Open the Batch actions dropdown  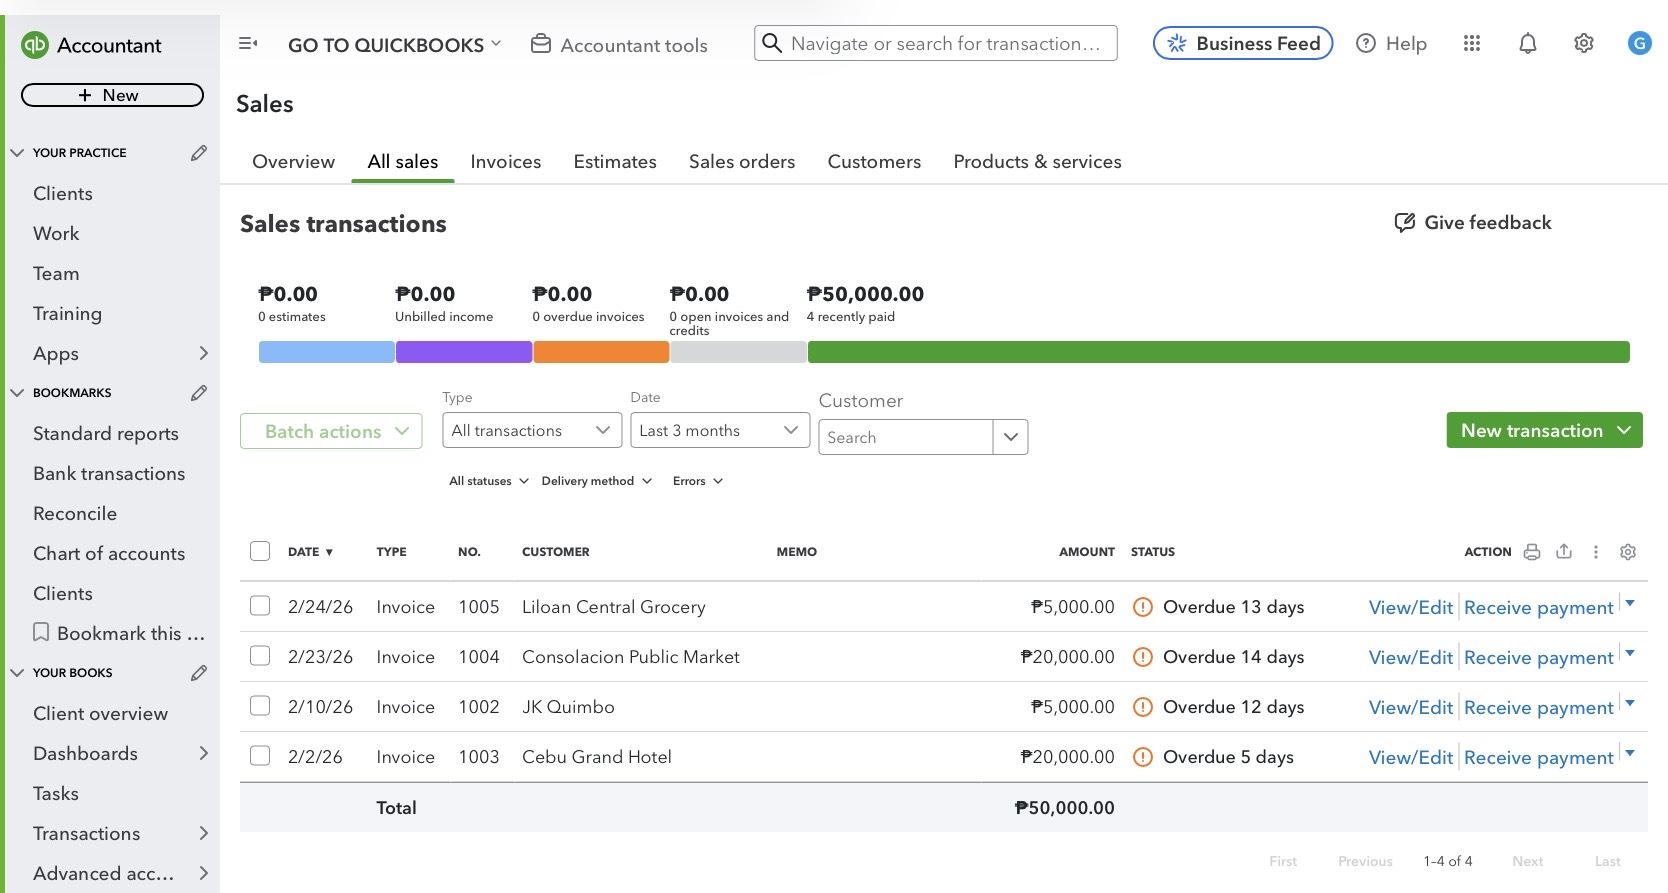pyautogui.click(x=331, y=431)
